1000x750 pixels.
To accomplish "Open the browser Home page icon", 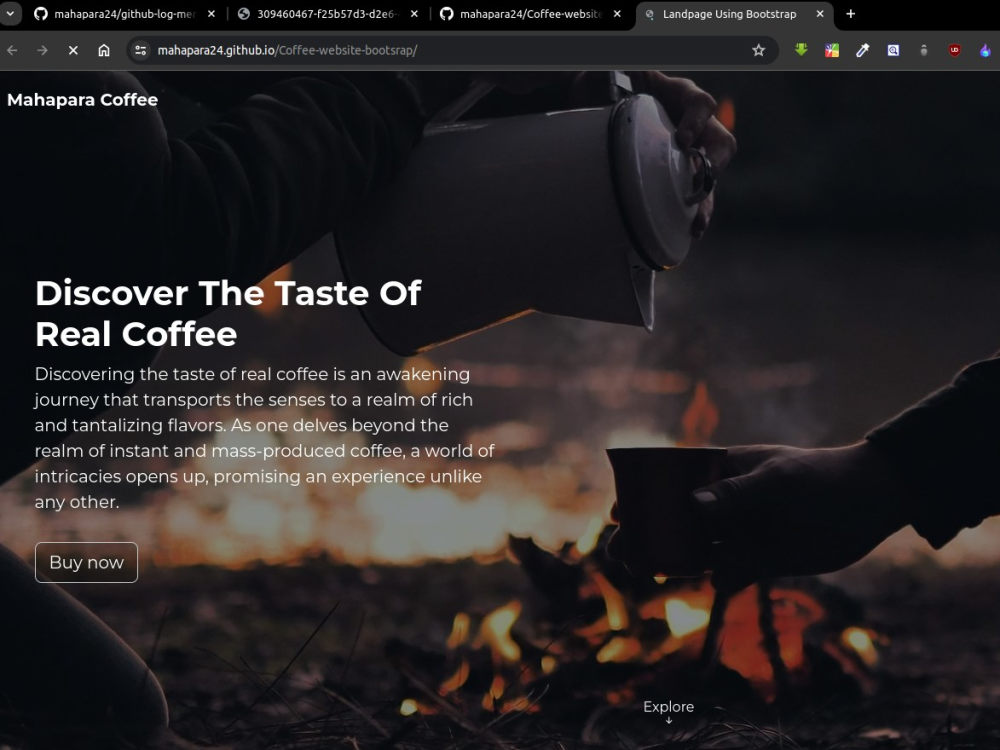I will pos(104,50).
